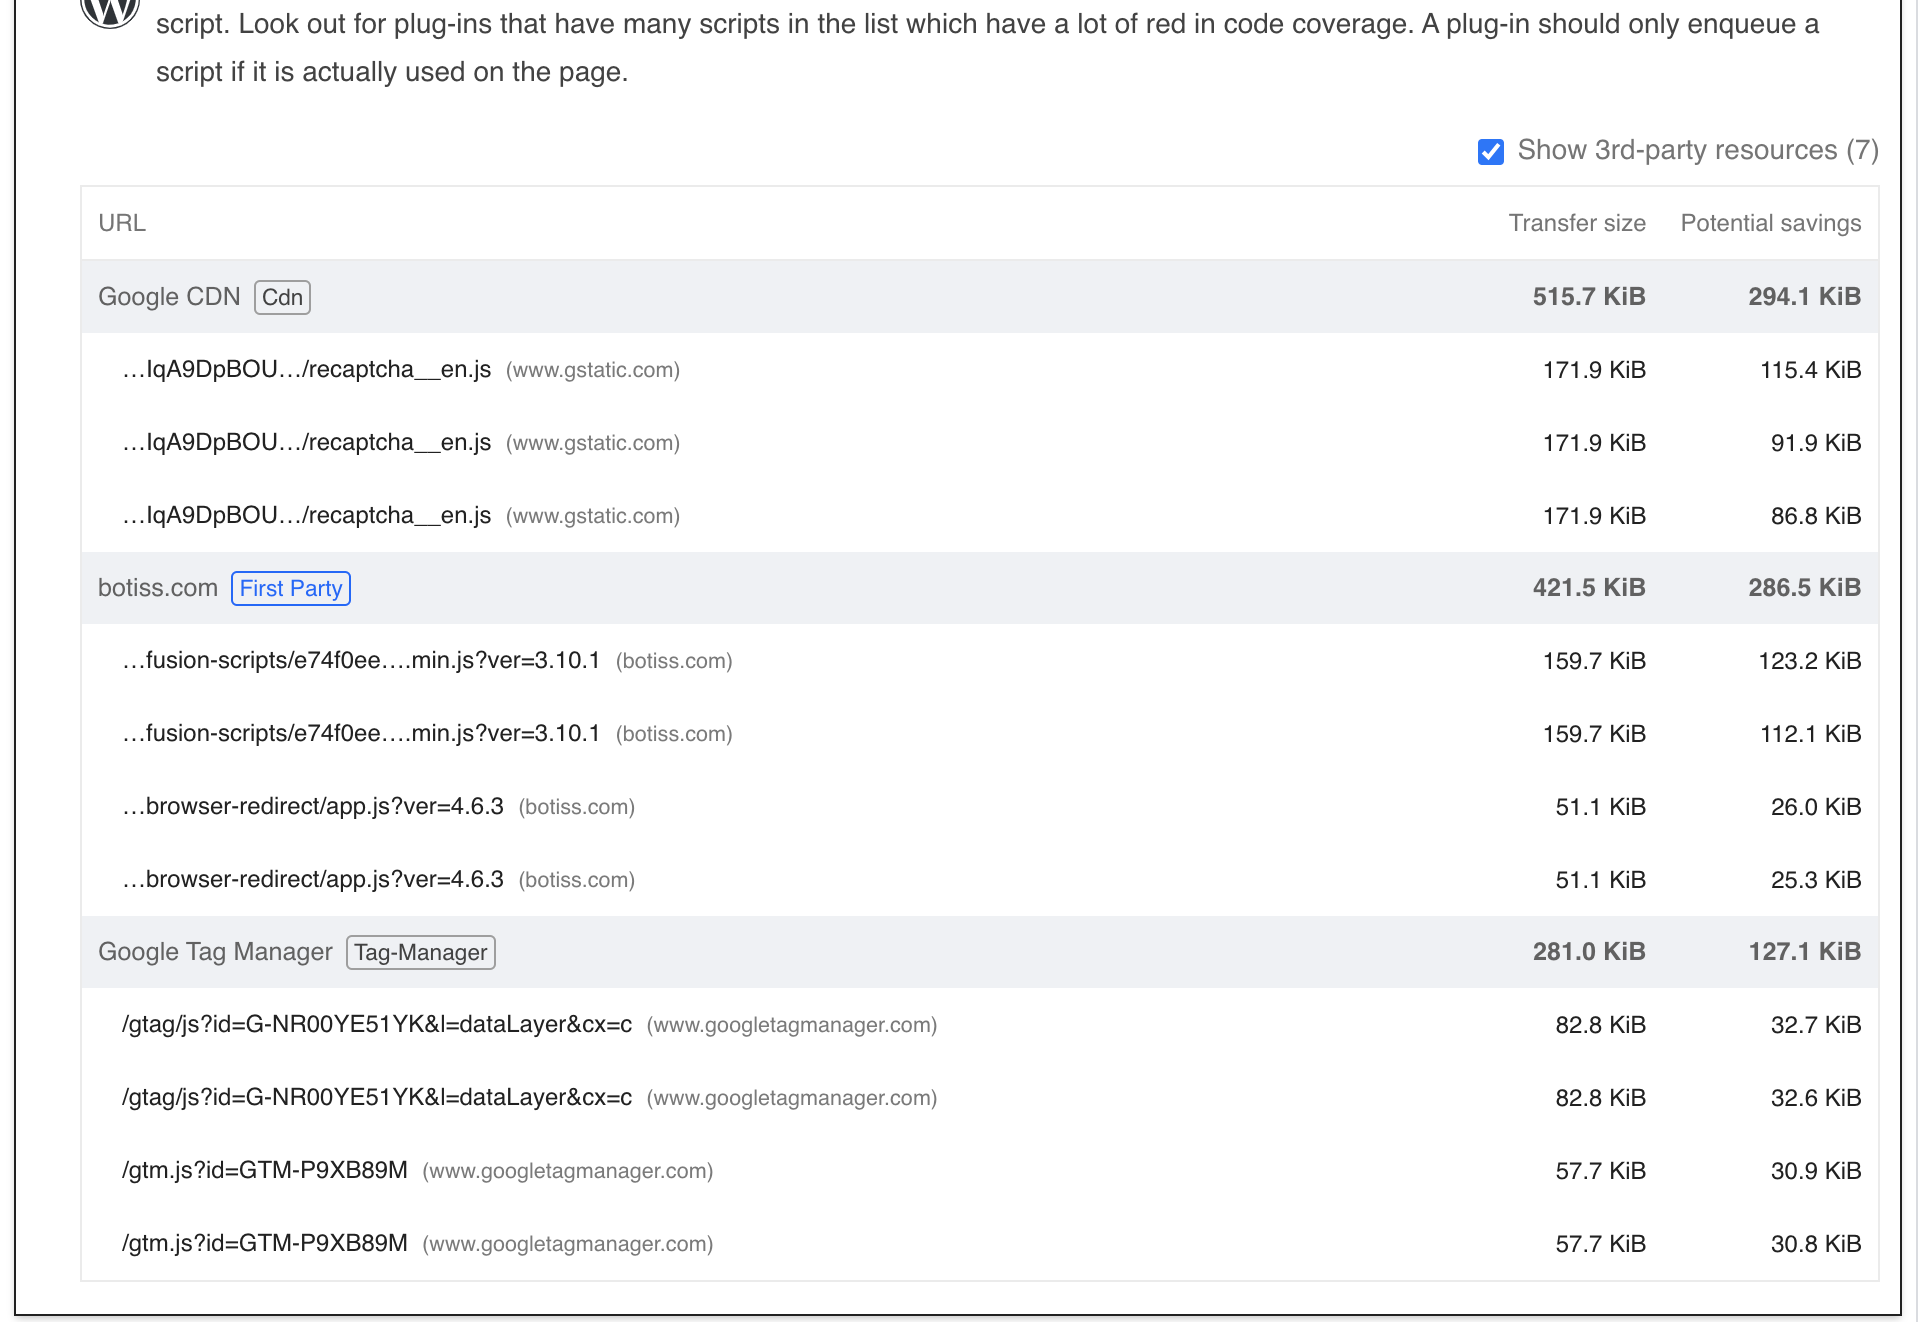This screenshot has width=1932, height=1322.
Task: Open recaptcha__en.js link with 86.8 KiB savings
Action: 306,516
